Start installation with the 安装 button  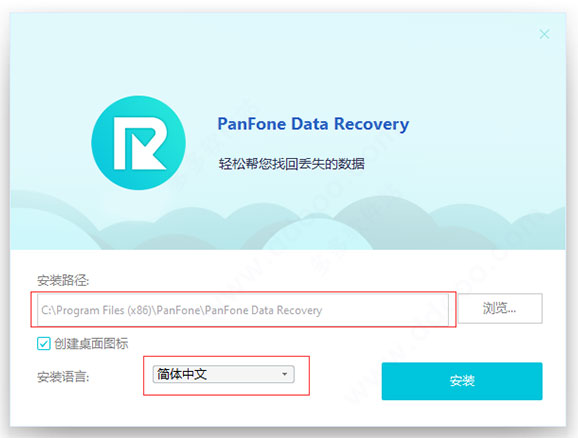click(x=462, y=381)
